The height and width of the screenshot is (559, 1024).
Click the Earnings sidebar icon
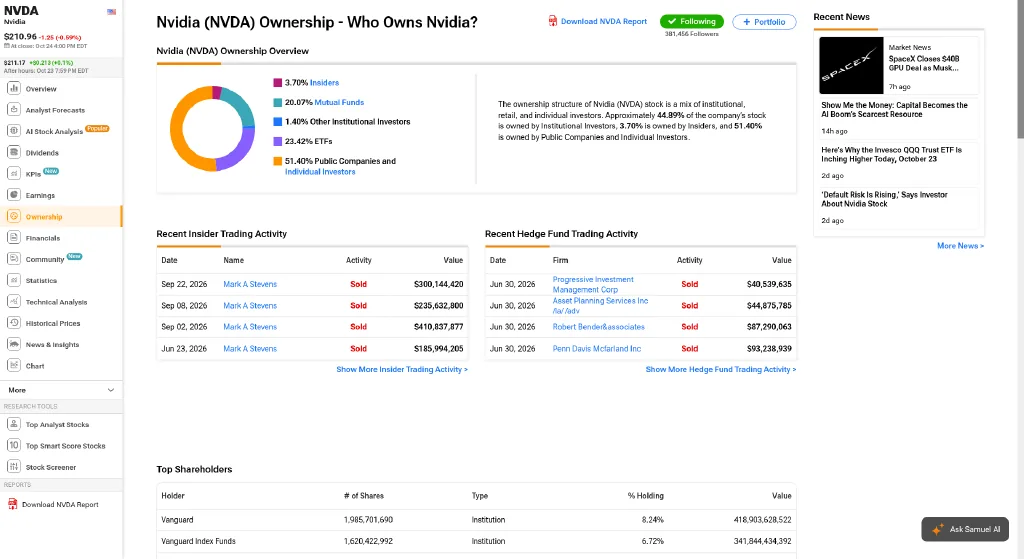(14, 195)
